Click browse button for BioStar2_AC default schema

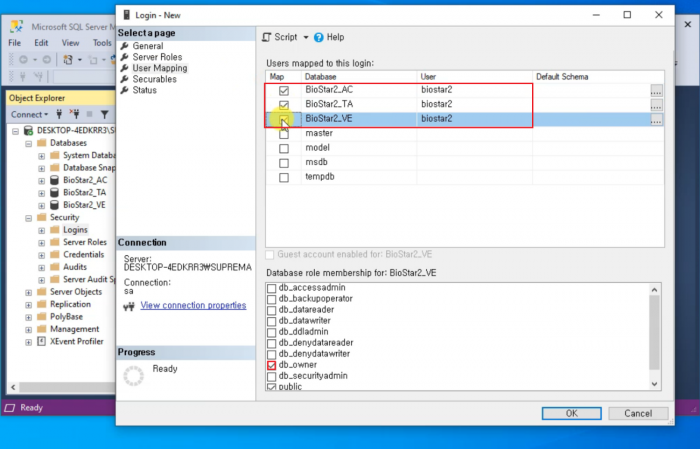point(656,91)
